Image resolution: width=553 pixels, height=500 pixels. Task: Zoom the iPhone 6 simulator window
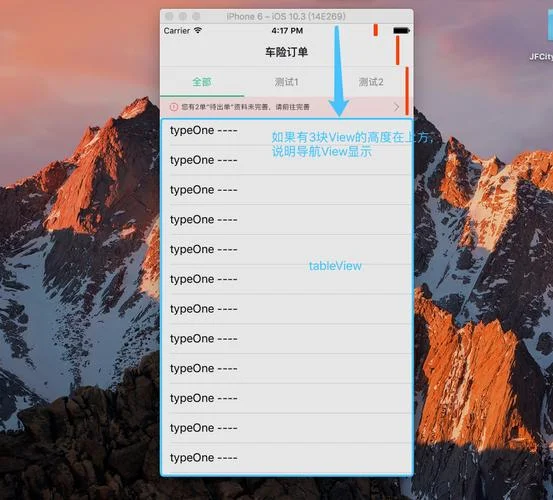196,16
